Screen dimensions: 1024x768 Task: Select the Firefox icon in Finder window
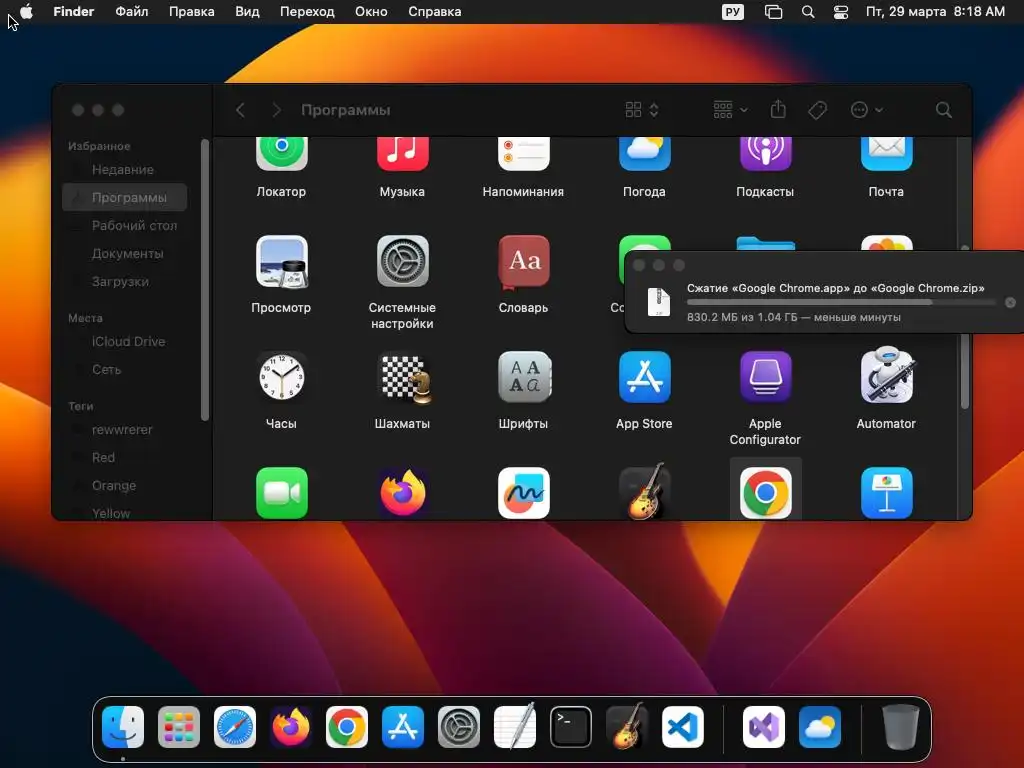pyautogui.click(x=403, y=492)
